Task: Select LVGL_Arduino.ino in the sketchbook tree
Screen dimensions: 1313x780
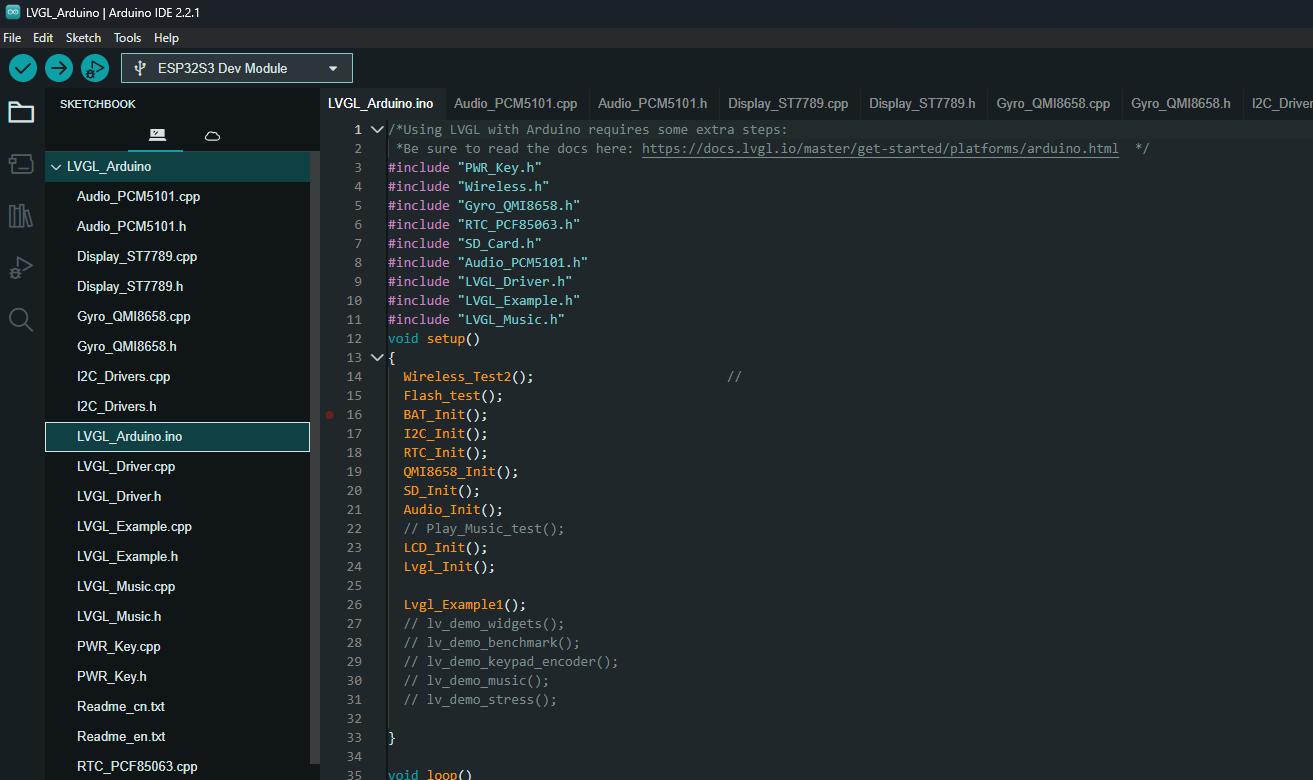Action: (x=177, y=437)
